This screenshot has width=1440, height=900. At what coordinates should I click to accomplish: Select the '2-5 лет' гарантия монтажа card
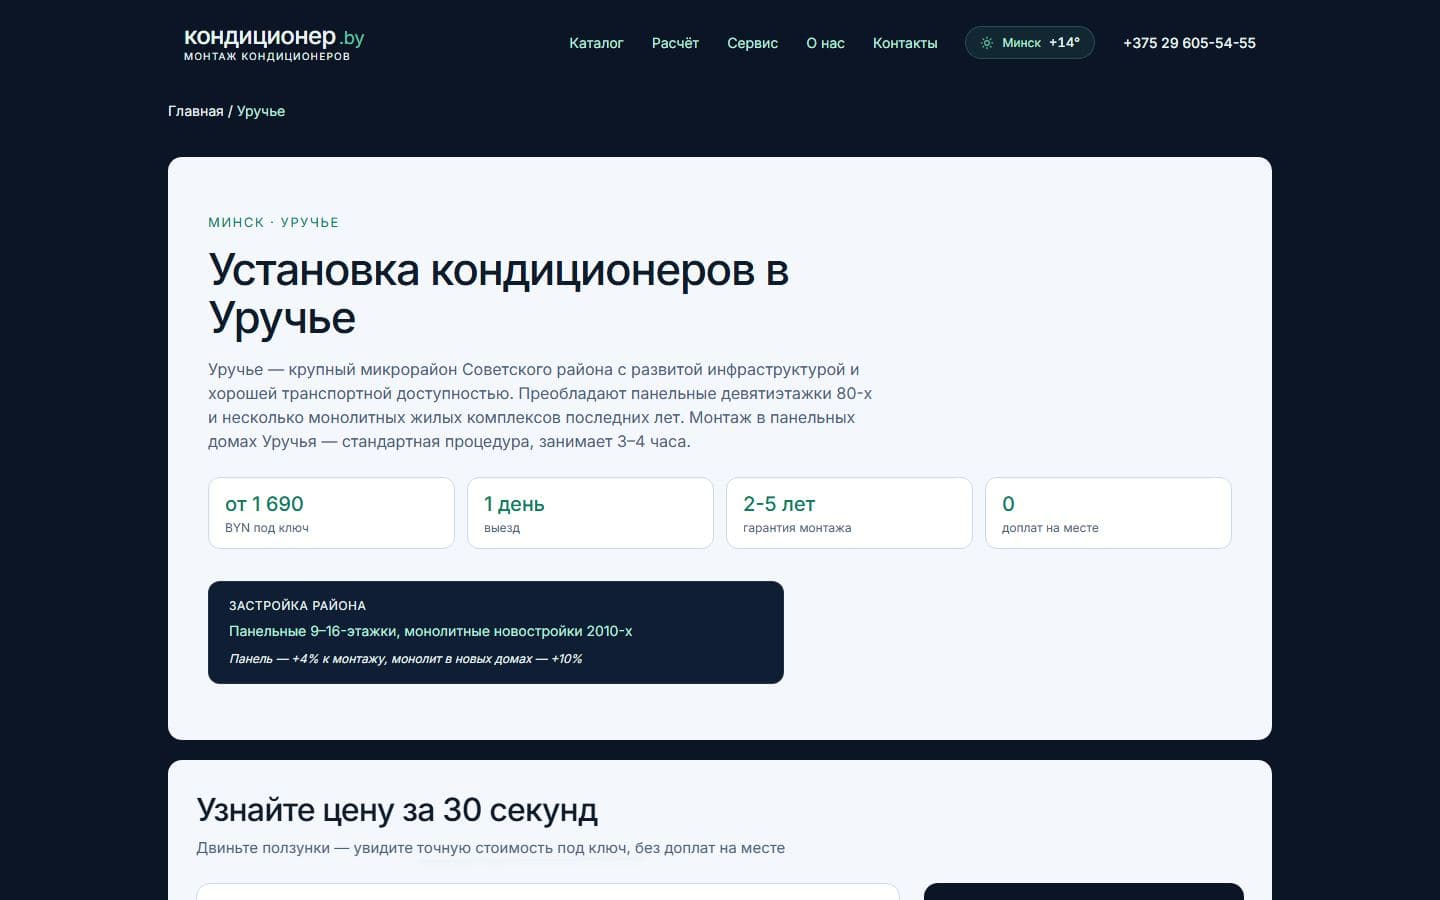pyautogui.click(x=849, y=513)
